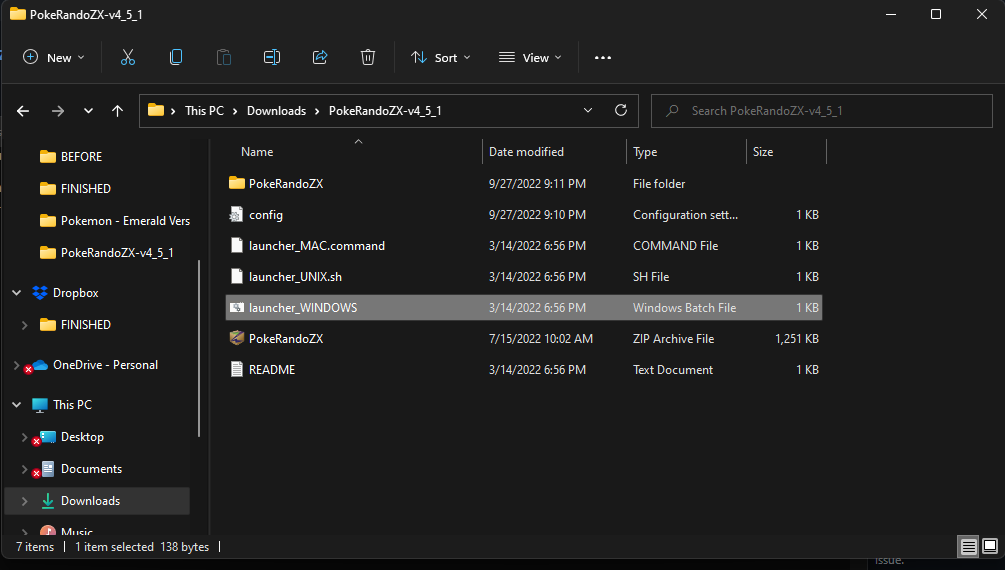Collapse the This PC tree node

pyautogui.click(x=17, y=405)
